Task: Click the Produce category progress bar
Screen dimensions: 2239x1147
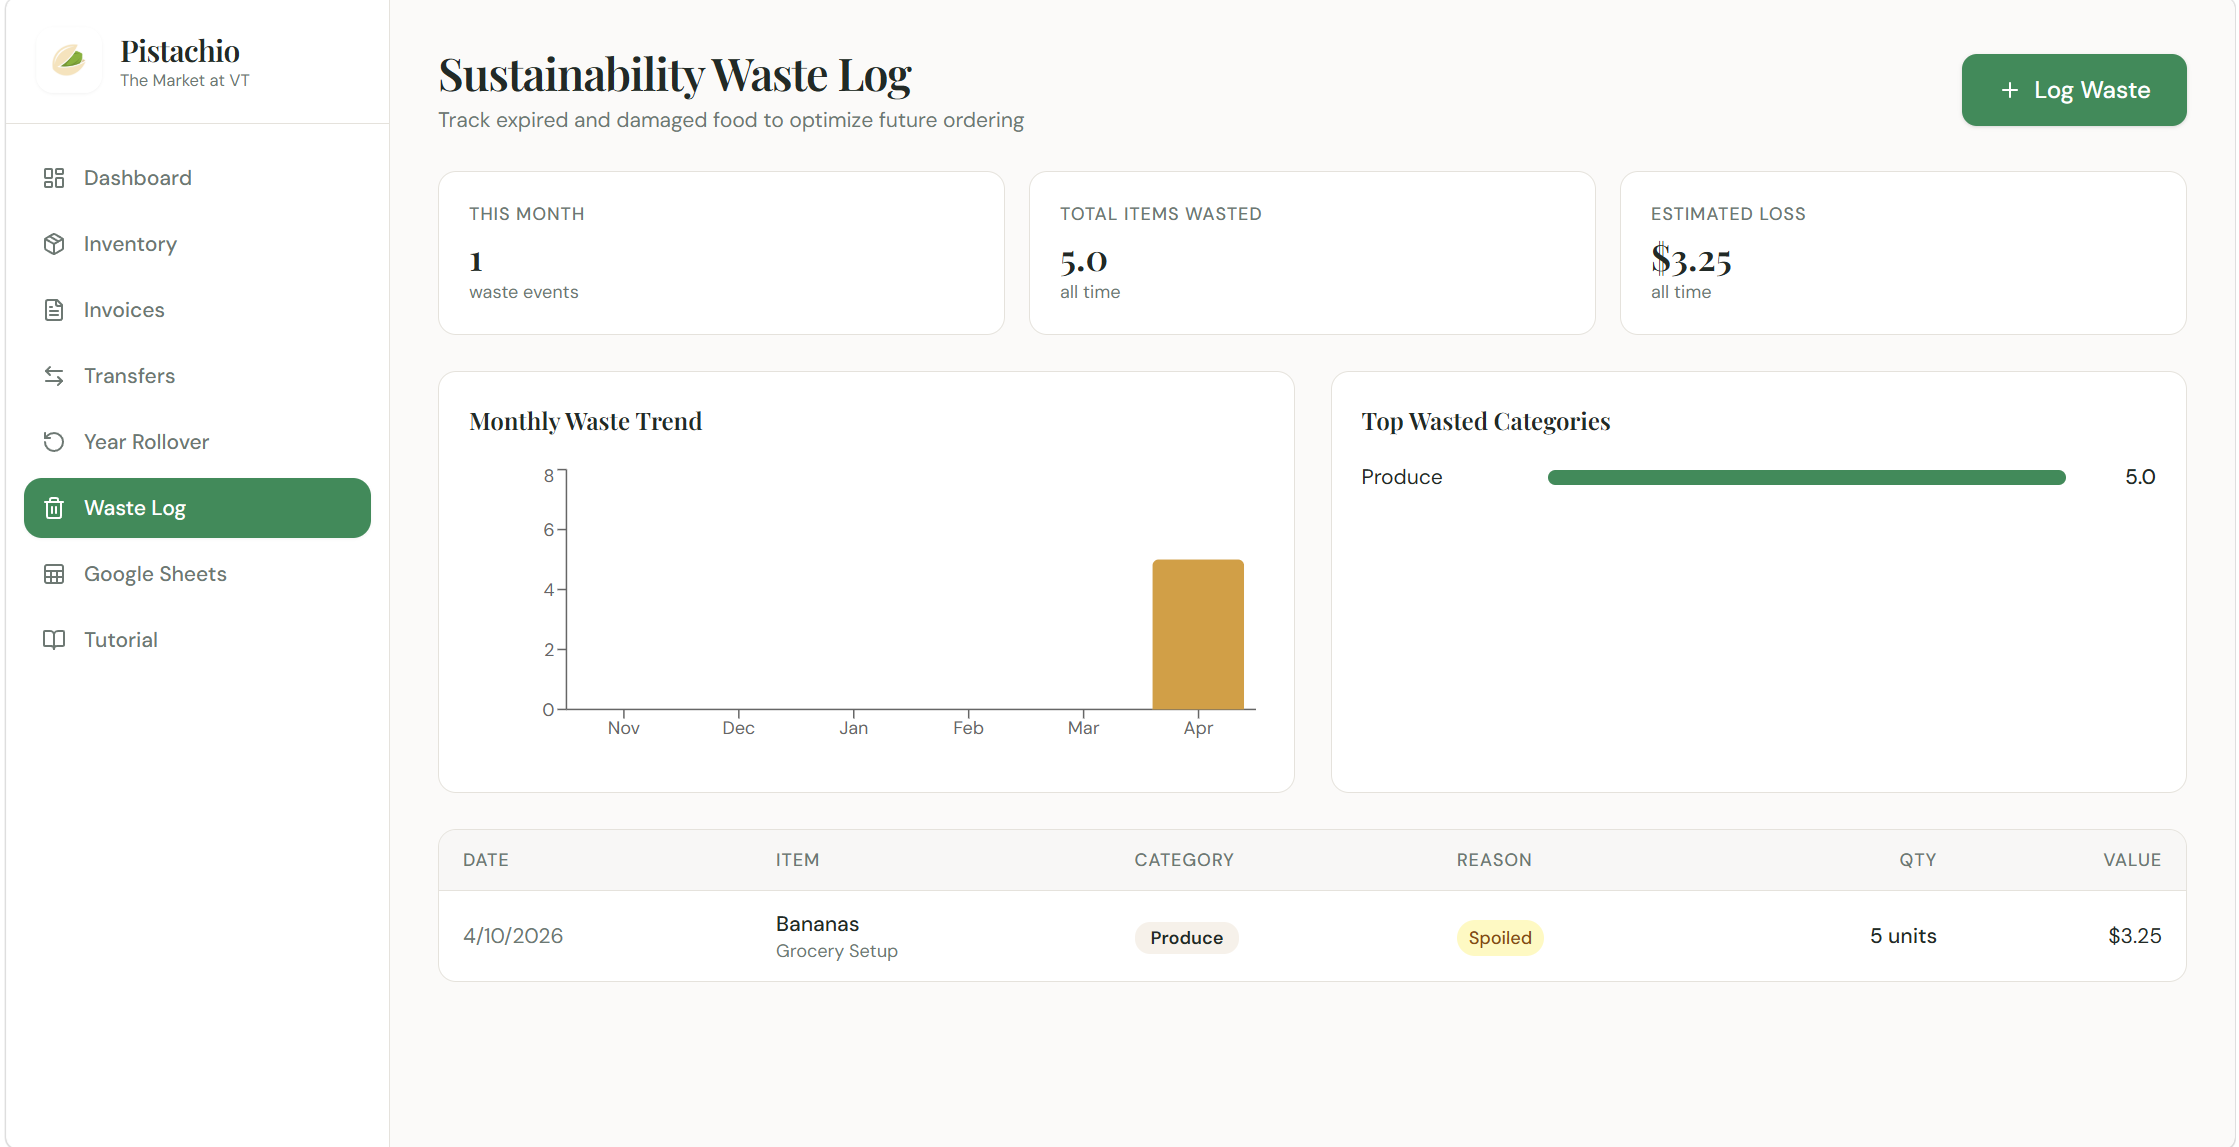Action: 1806,478
